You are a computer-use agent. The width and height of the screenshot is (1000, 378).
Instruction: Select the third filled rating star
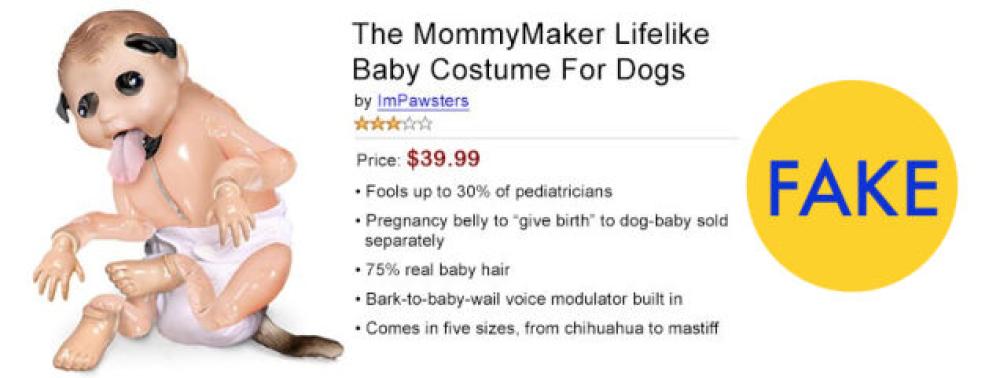tap(393, 124)
